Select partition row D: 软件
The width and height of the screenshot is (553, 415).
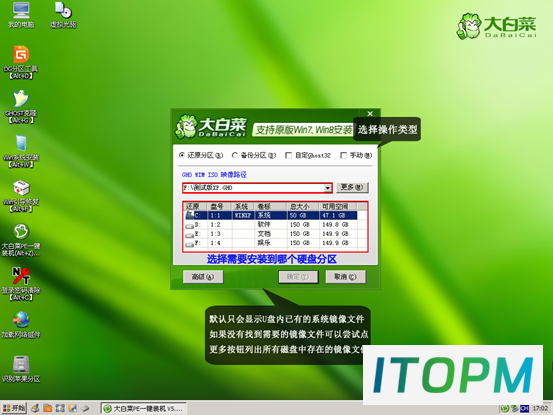(271, 225)
